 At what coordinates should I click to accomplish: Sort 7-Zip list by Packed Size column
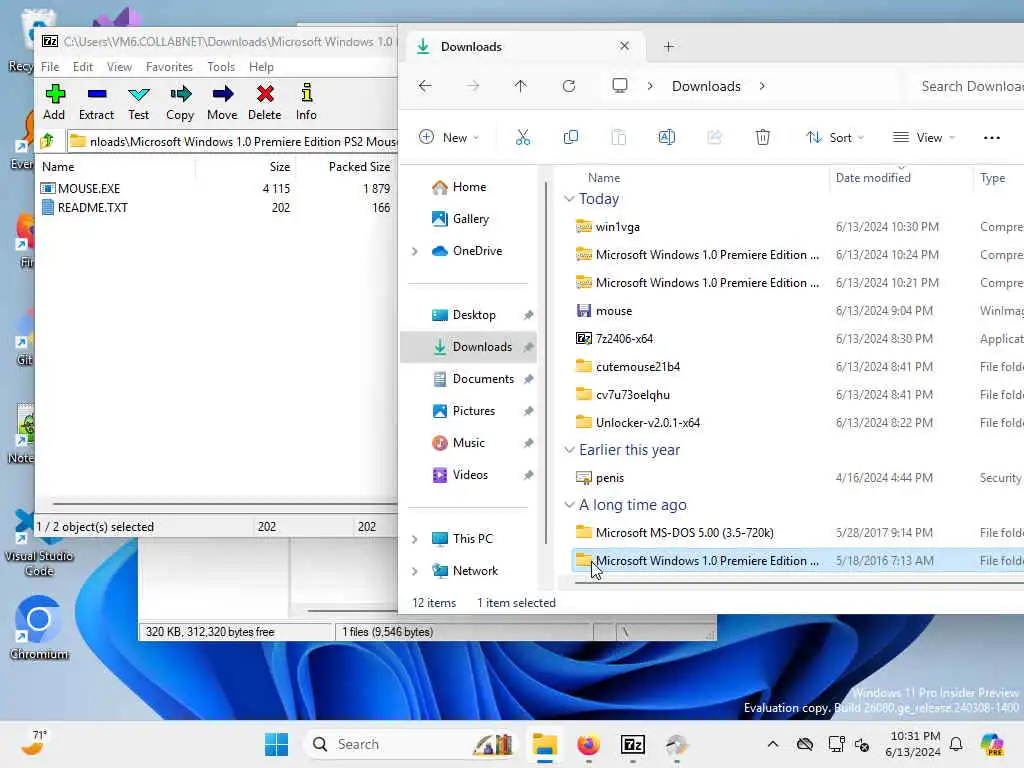359,167
